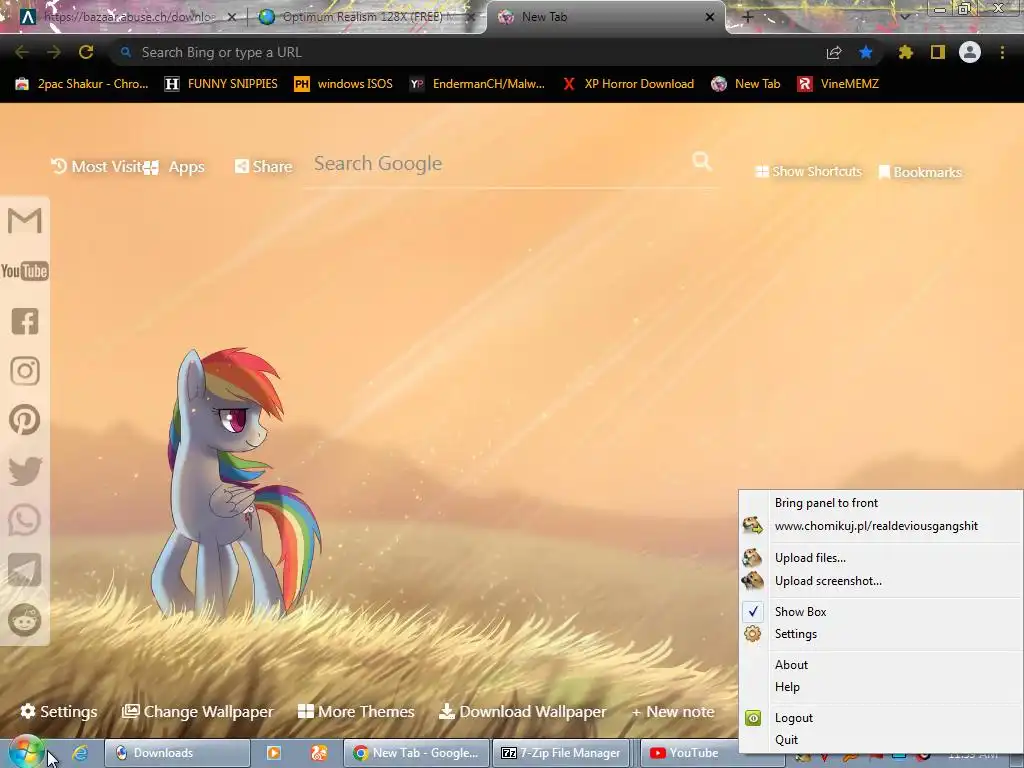Screen dimensions: 1024x768
Task: Open the Downloads taskbar window
Action: tap(178, 753)
